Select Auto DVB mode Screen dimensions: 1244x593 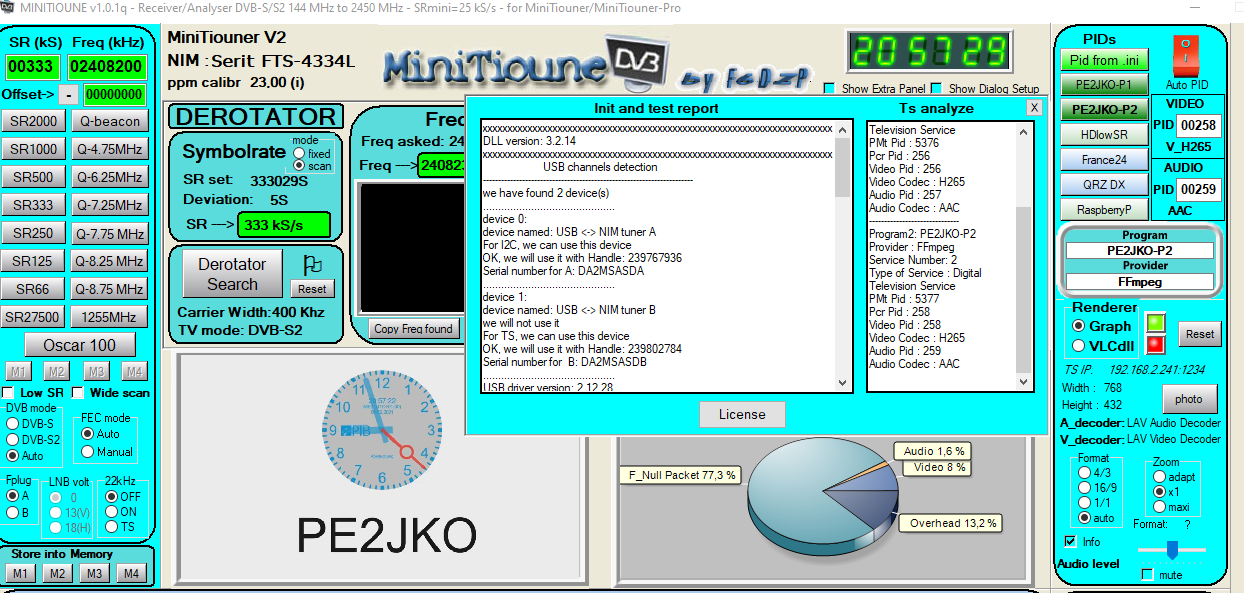[13, 455]
